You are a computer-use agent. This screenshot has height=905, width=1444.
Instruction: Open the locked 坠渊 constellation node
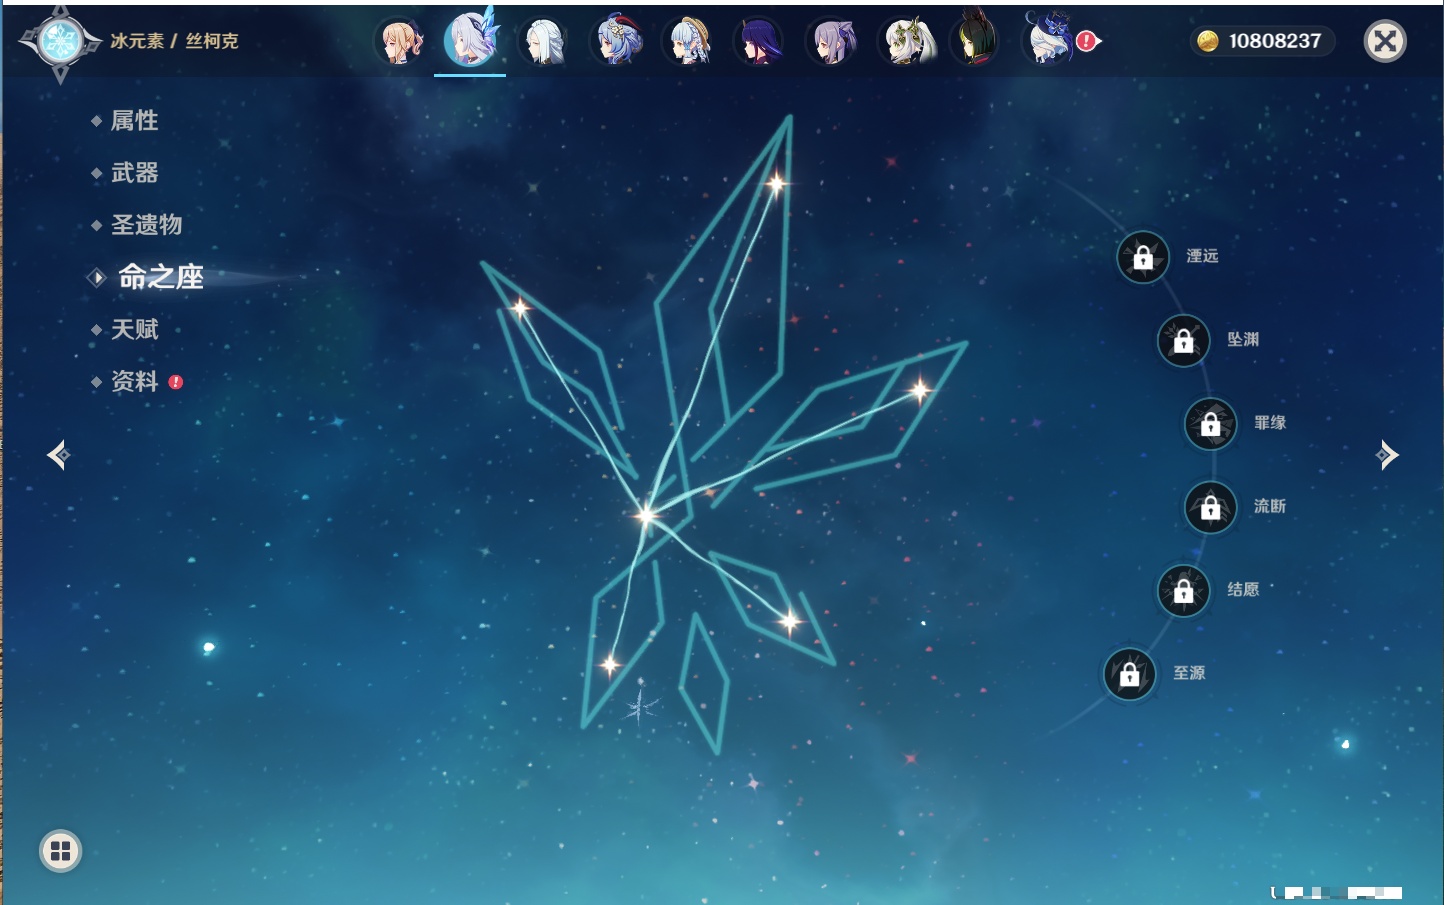(x=1184, y=340)
